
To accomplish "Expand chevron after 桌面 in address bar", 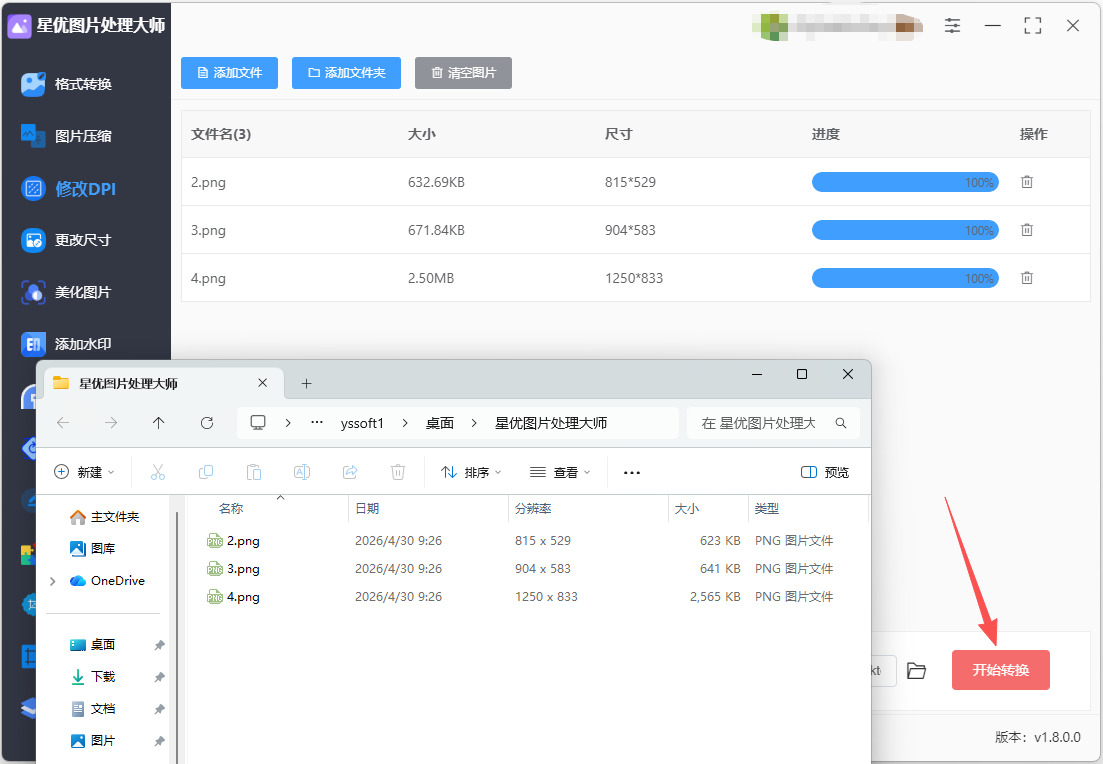I will click(x=474, y=423).
